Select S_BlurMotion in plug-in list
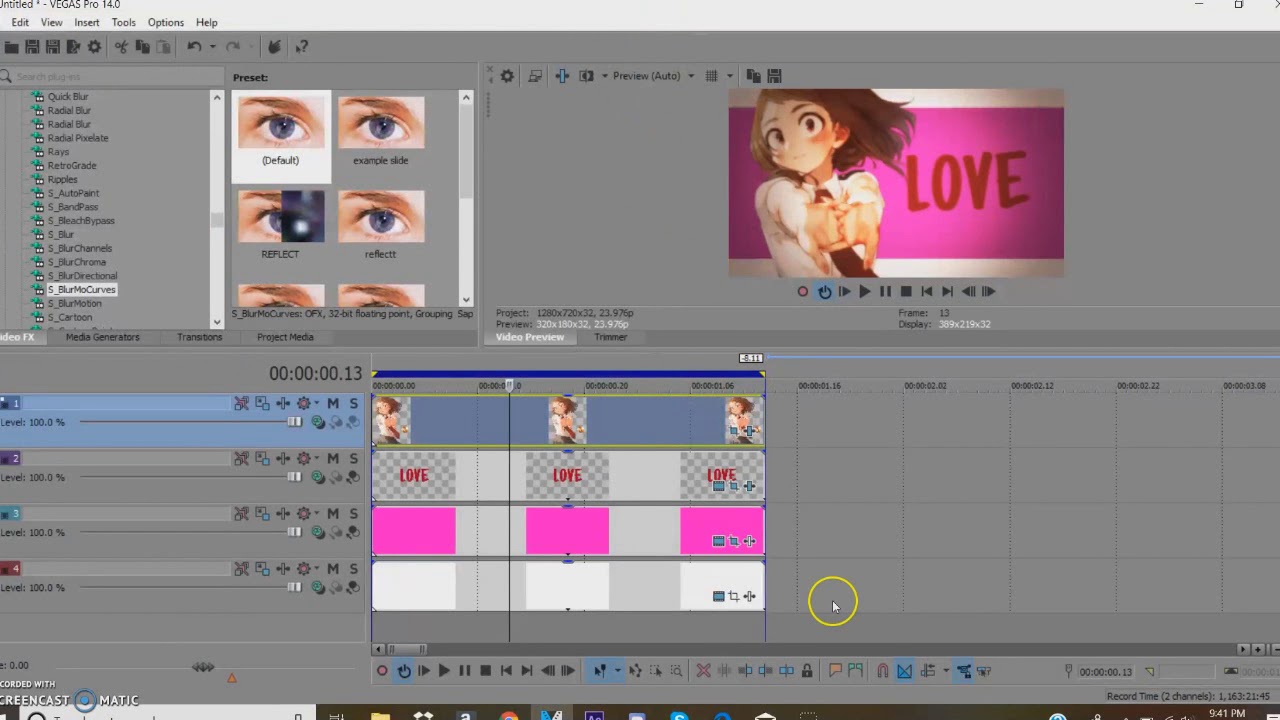The image size is (1280, 720). [75, 303]
